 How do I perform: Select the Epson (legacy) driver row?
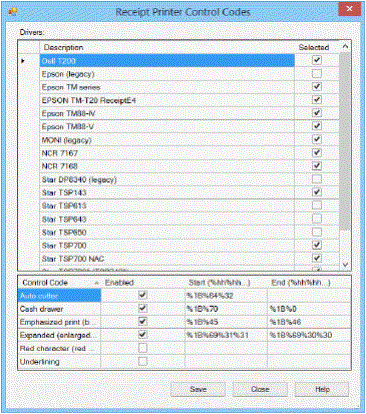click(x=167, y=74)
